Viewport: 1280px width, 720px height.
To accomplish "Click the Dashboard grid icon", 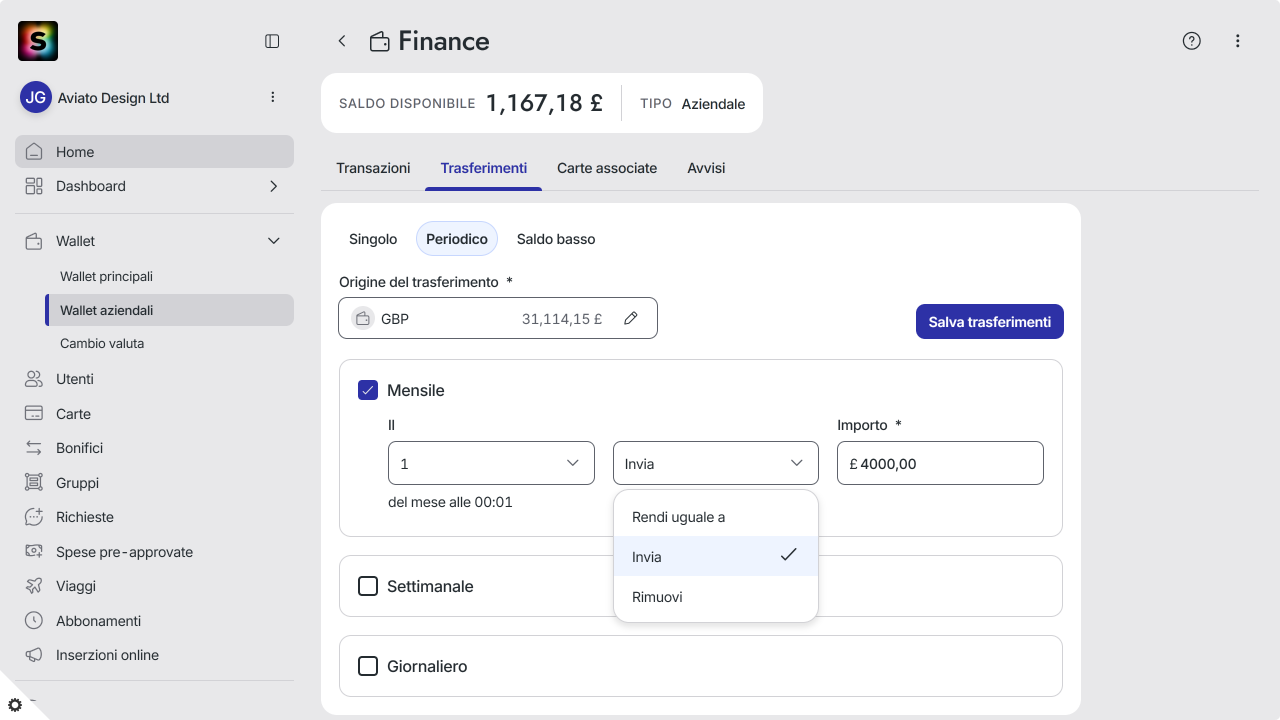I will [34, 186].
